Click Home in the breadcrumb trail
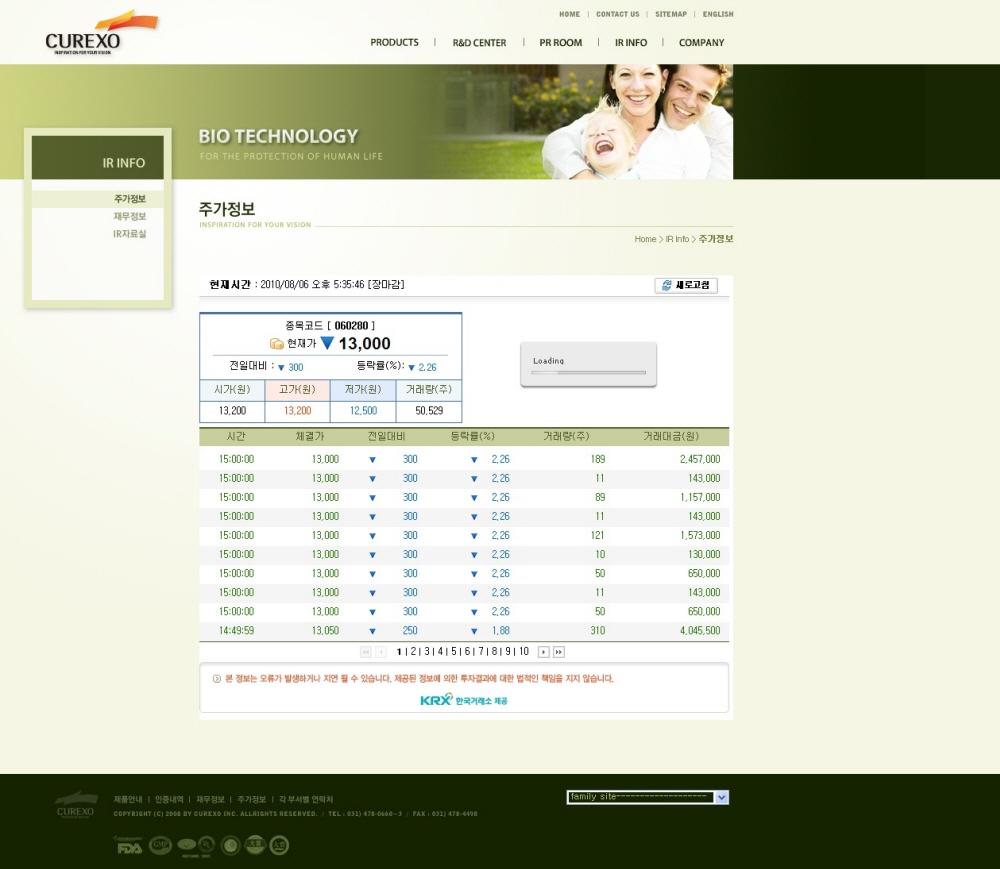The width and height of the screenshot is (1000, 869). (x=645, y=239)
